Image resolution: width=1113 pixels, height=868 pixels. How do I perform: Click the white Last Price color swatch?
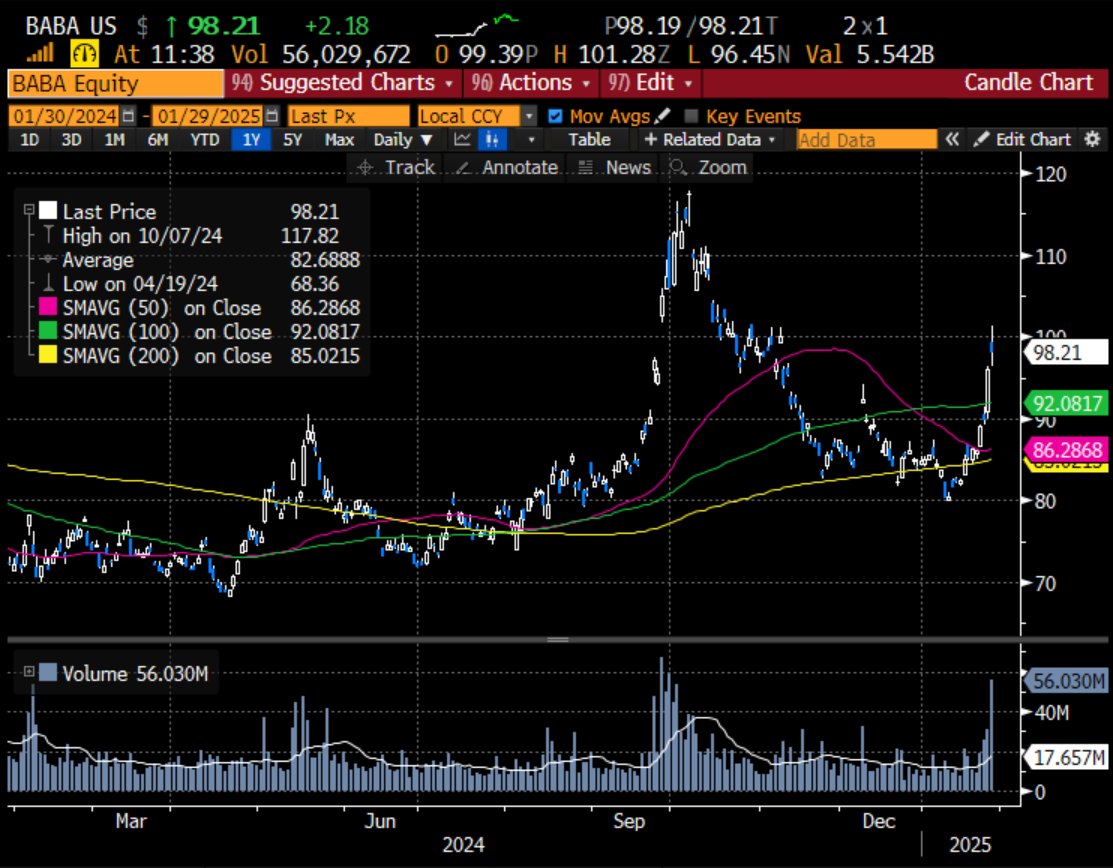pos(48,211)
